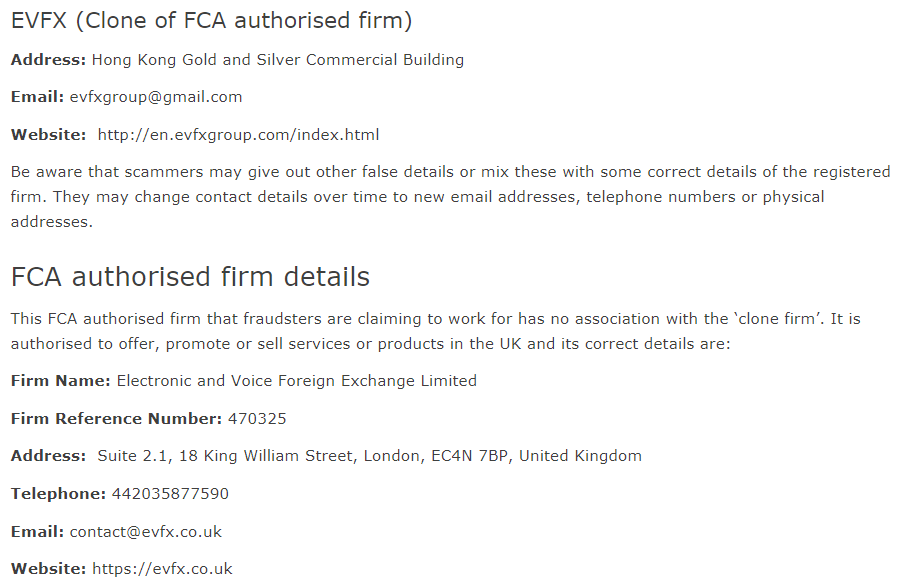Click the bold Website label near evfxgroup

pyautogui.click(x=49, y=135)
